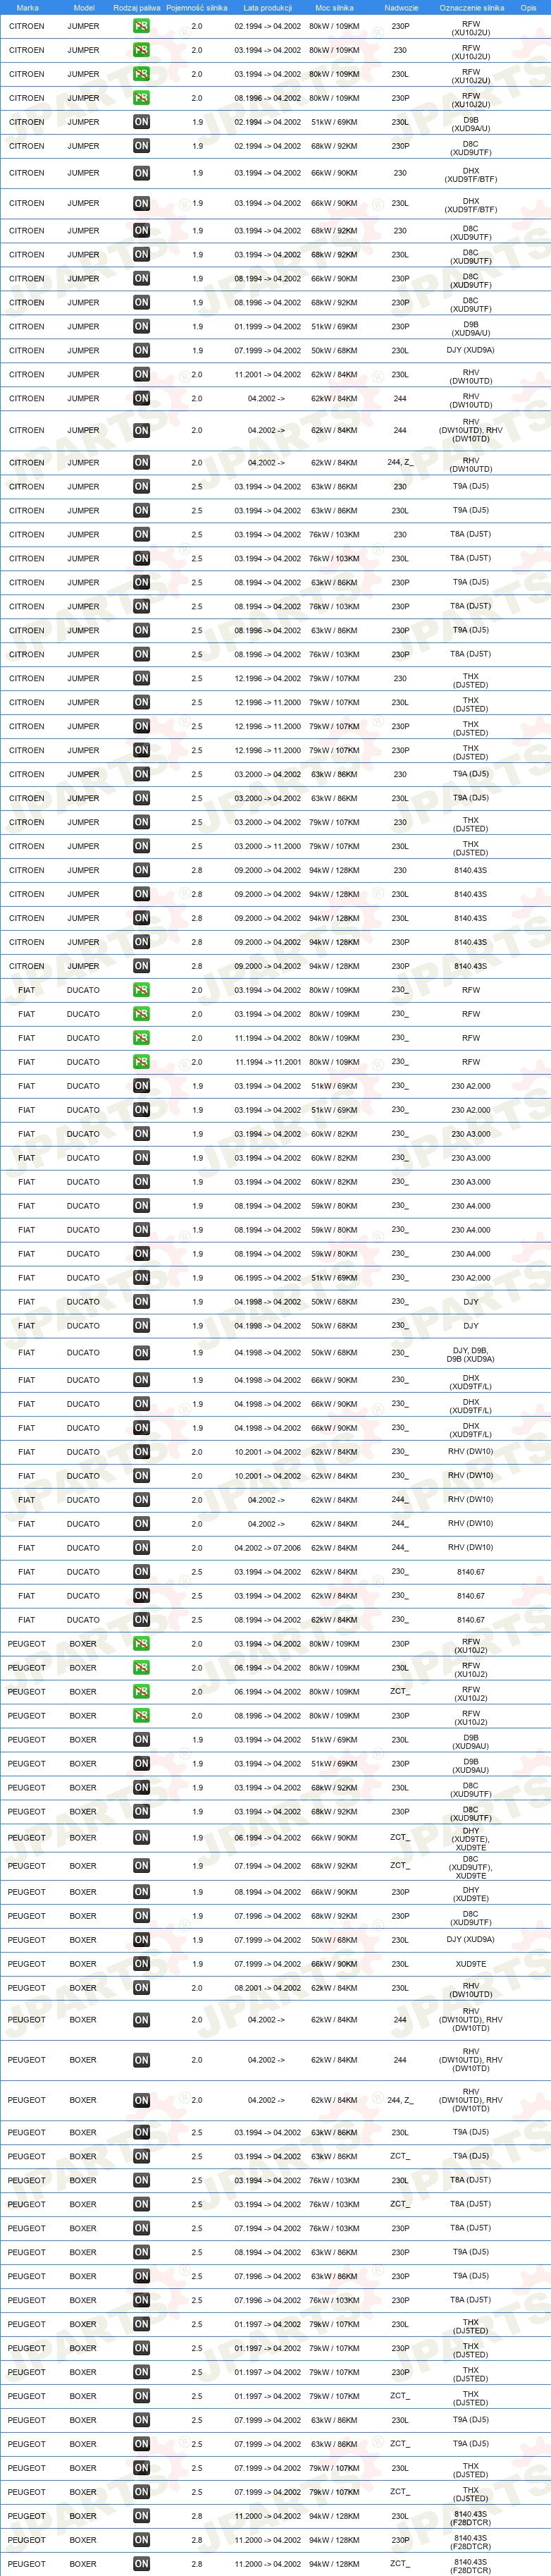Image resolution: width=551 pixels, height=2576 pixels.
Task: Click ON icon in Fiat Ducato 04.2002 -> 07.2006 row
Action: click(x=141, y=1548)
